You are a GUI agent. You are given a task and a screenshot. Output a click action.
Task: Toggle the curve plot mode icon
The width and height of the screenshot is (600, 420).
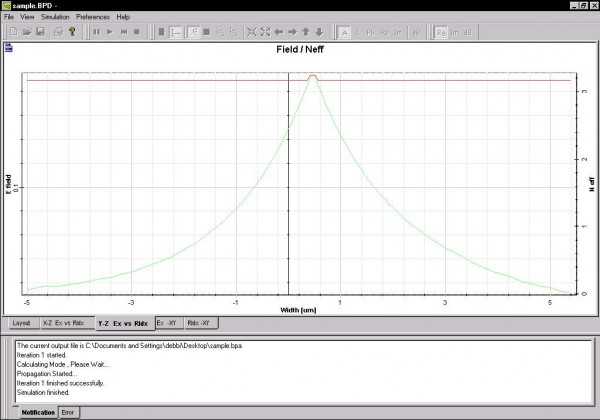[194, 32]
